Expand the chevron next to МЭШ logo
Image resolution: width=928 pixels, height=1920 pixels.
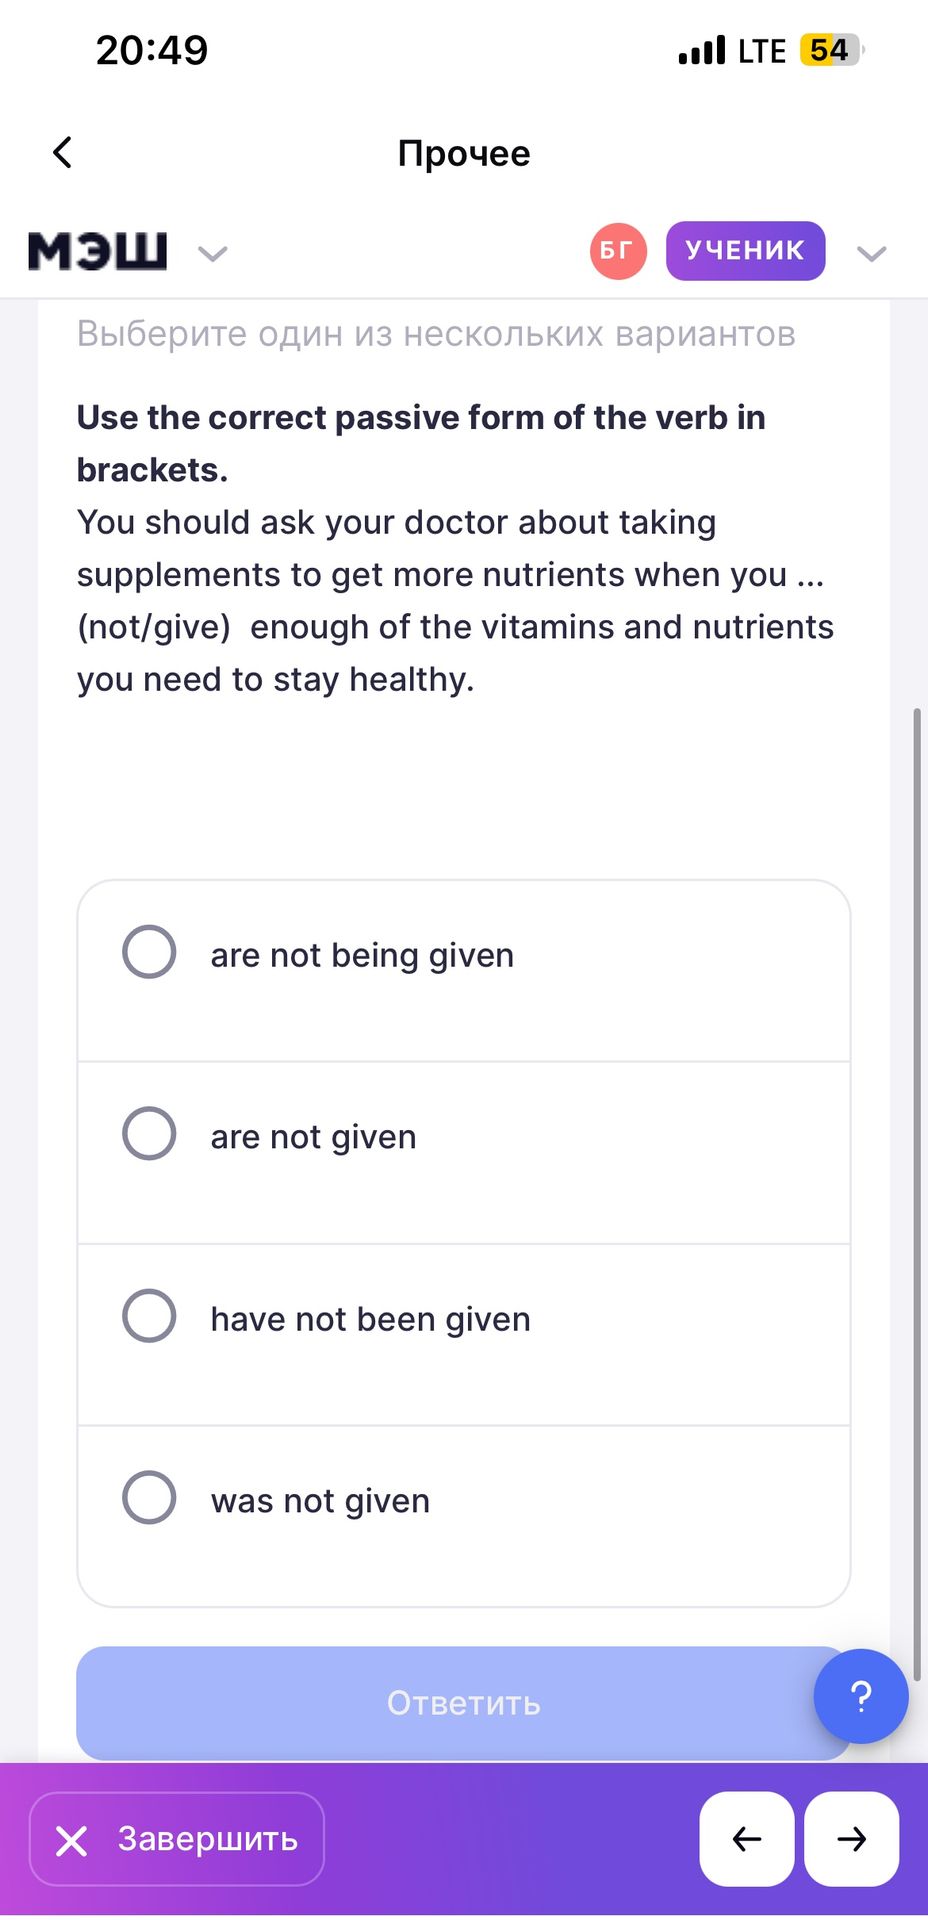pos(213,253)
